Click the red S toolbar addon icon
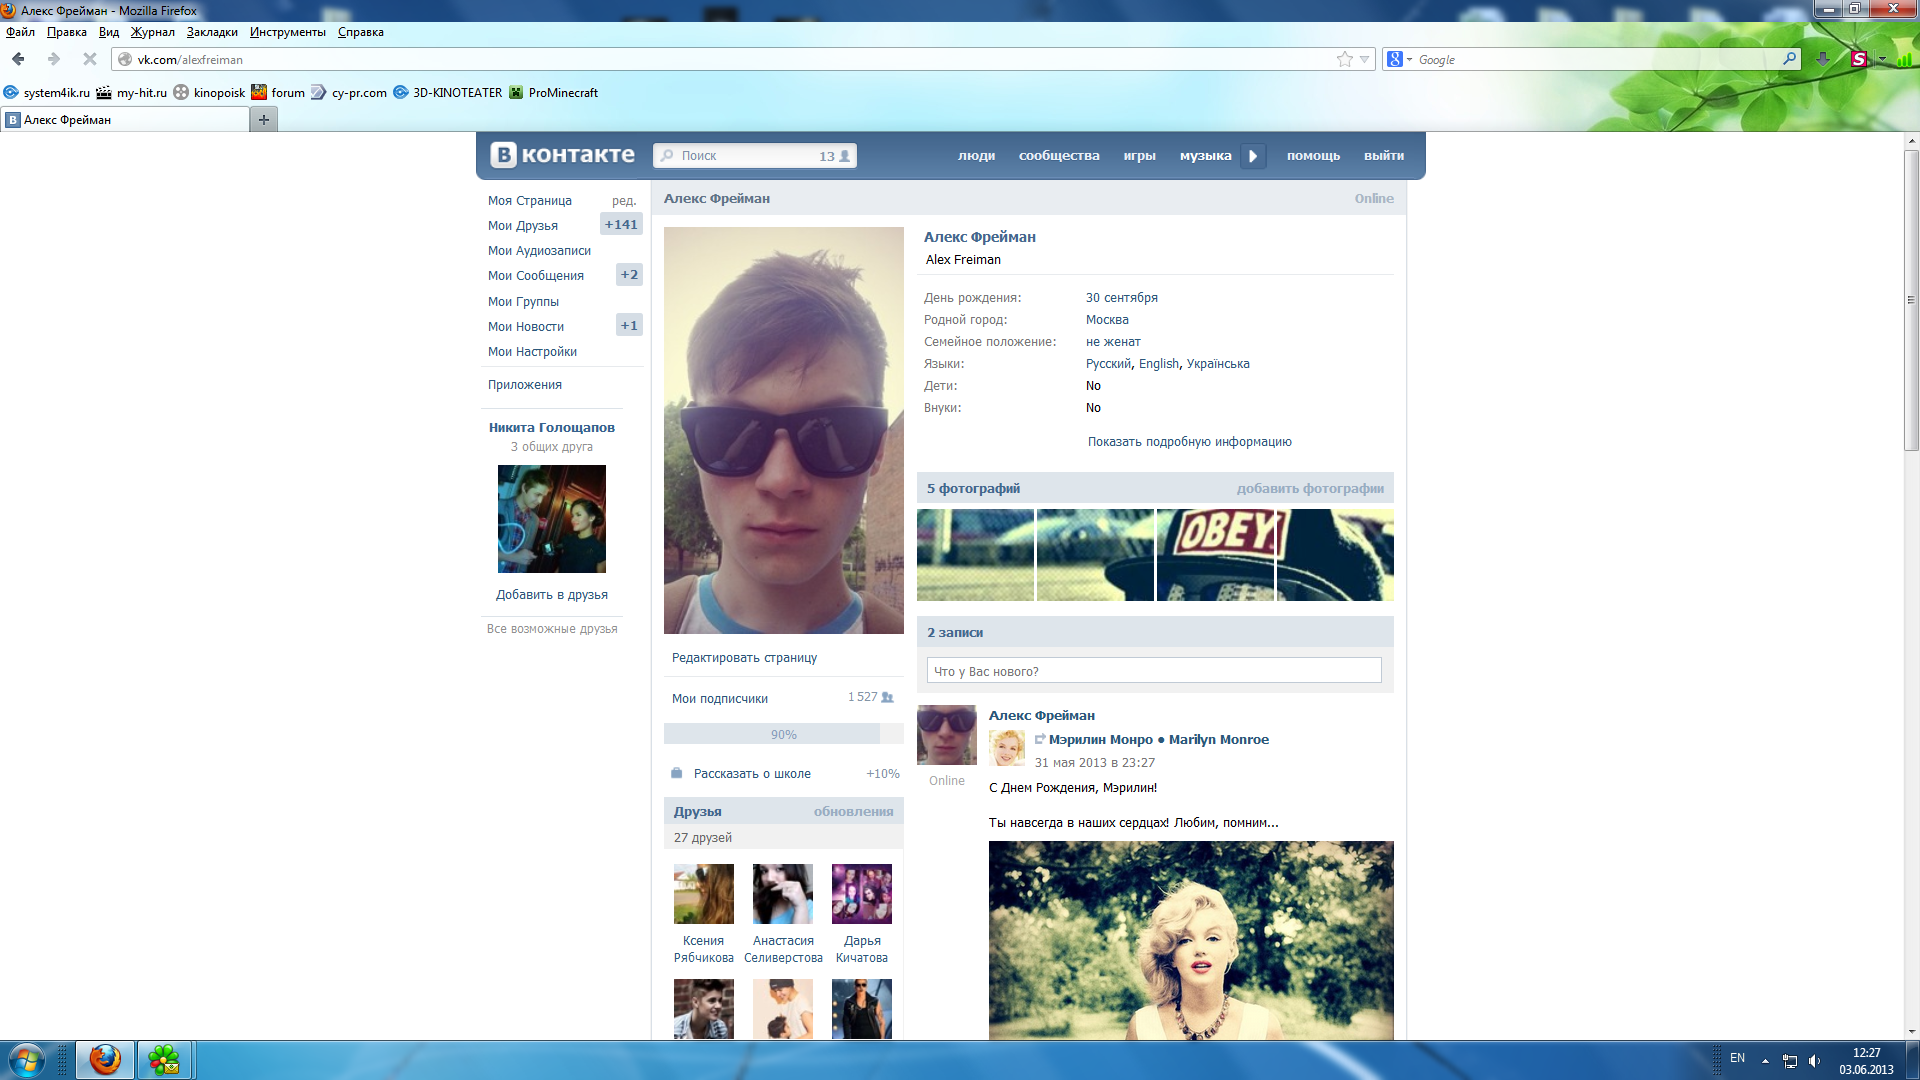 pyautogui.click(x=1859, y=59)
